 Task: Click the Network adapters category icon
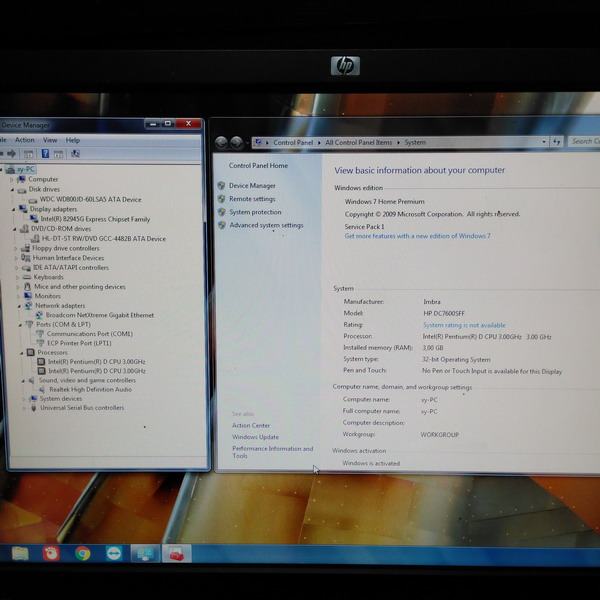28,305
